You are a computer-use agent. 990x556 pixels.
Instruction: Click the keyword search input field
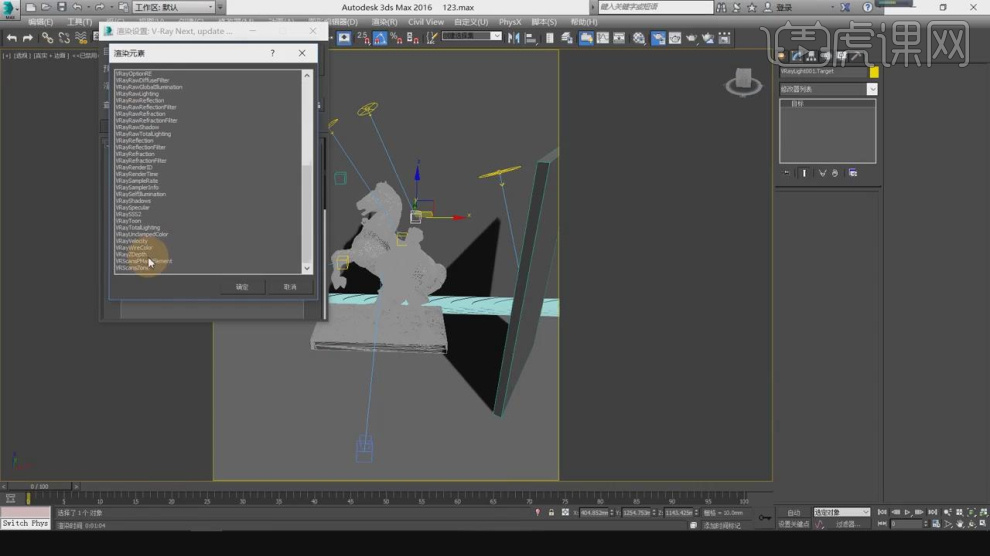655,7
